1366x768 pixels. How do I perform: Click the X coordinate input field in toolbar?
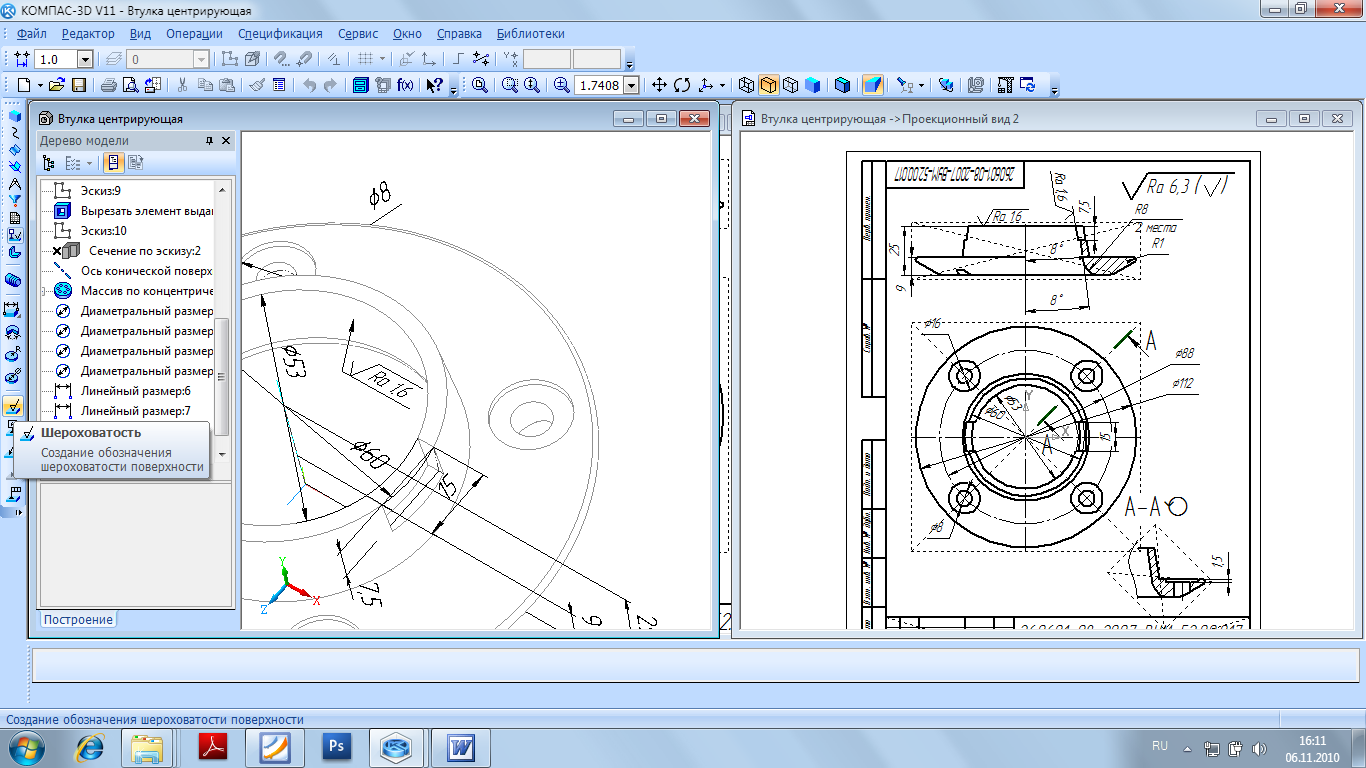(546, 59)
